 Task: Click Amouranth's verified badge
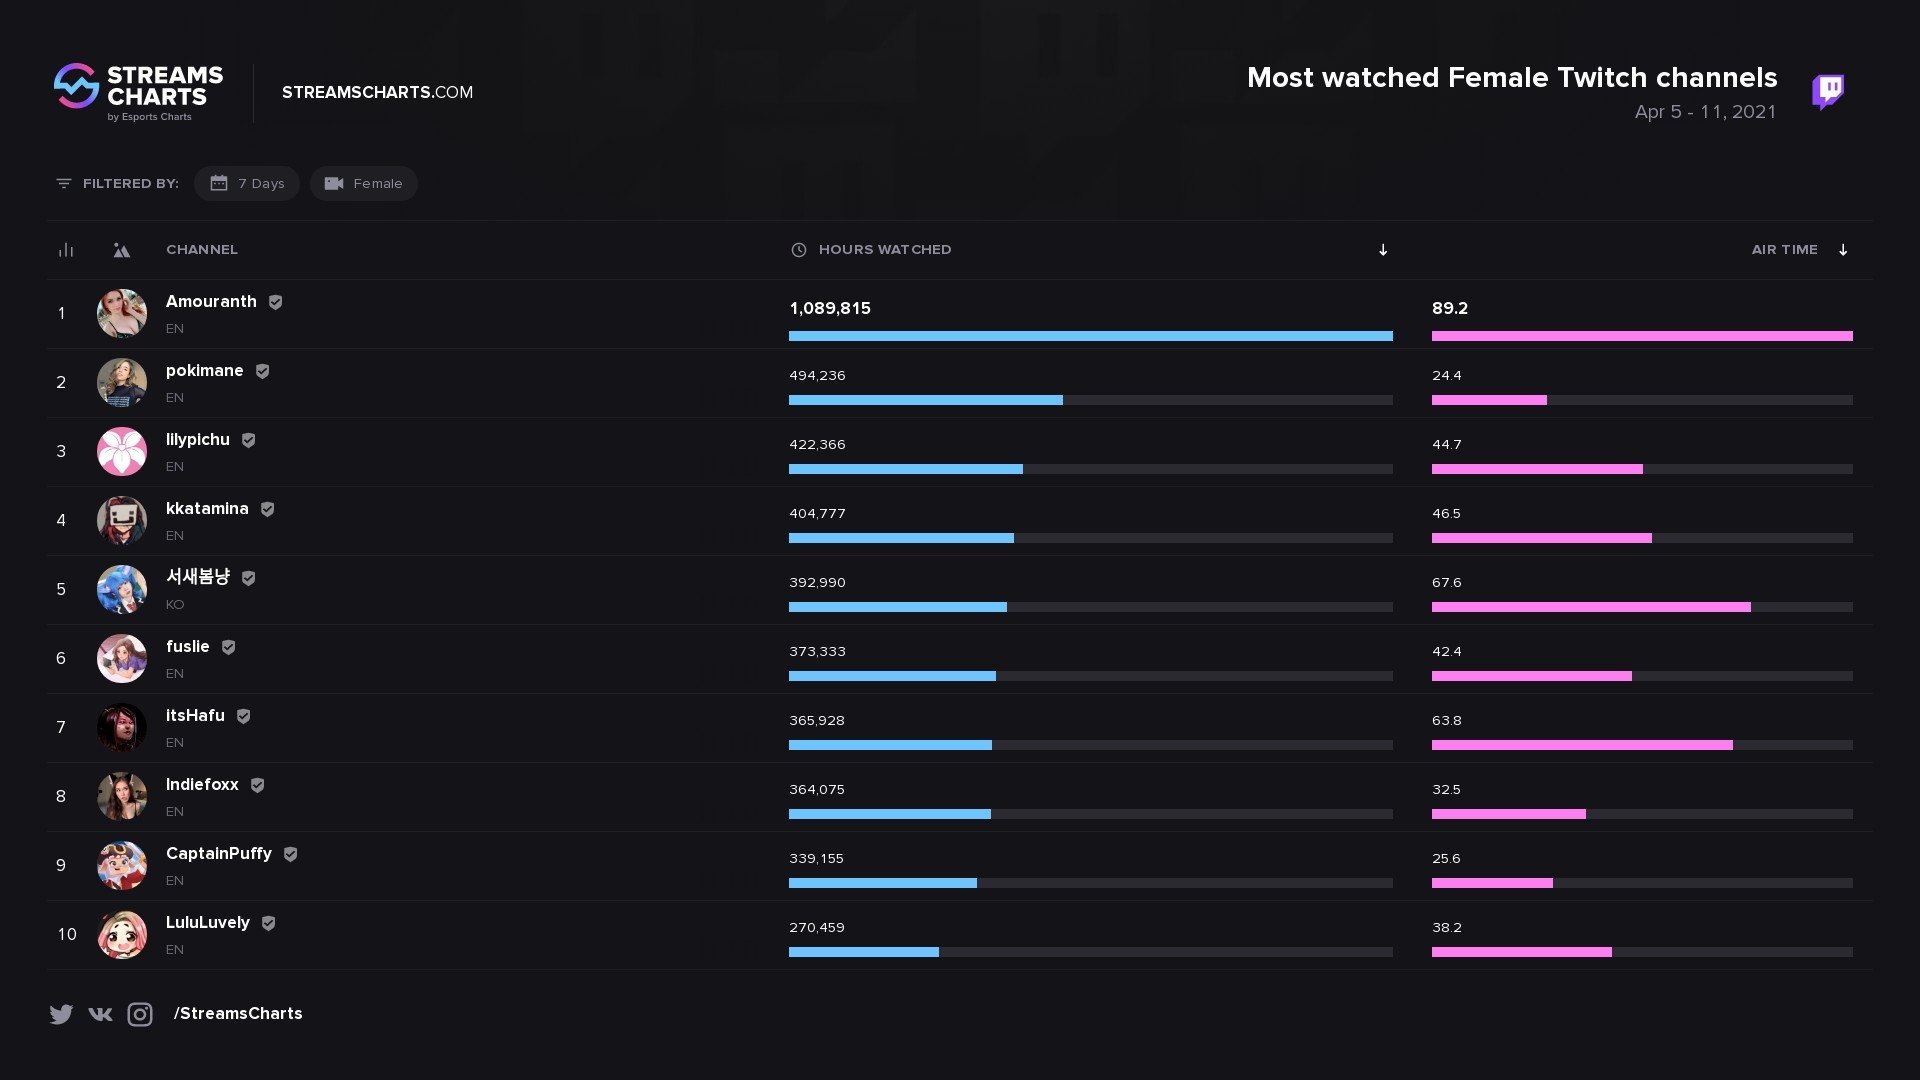[x=276, y=302]
